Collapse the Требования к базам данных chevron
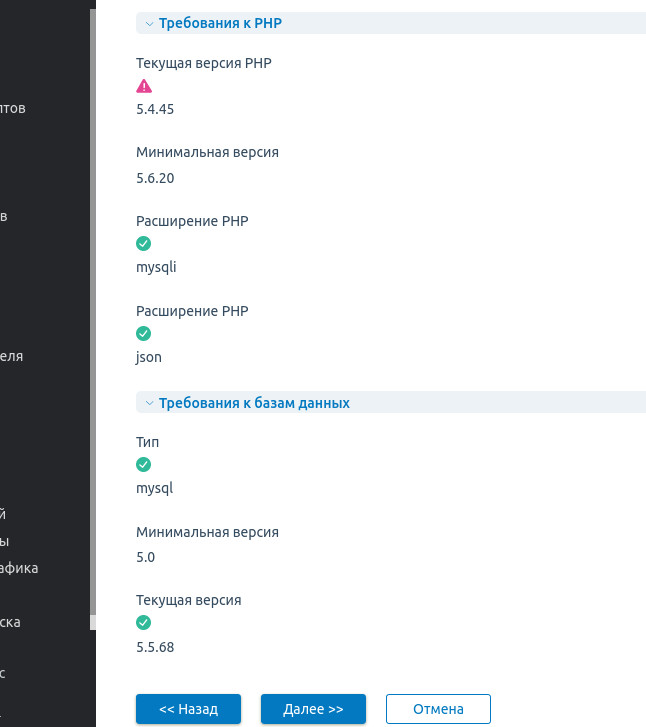 [149, 403]
